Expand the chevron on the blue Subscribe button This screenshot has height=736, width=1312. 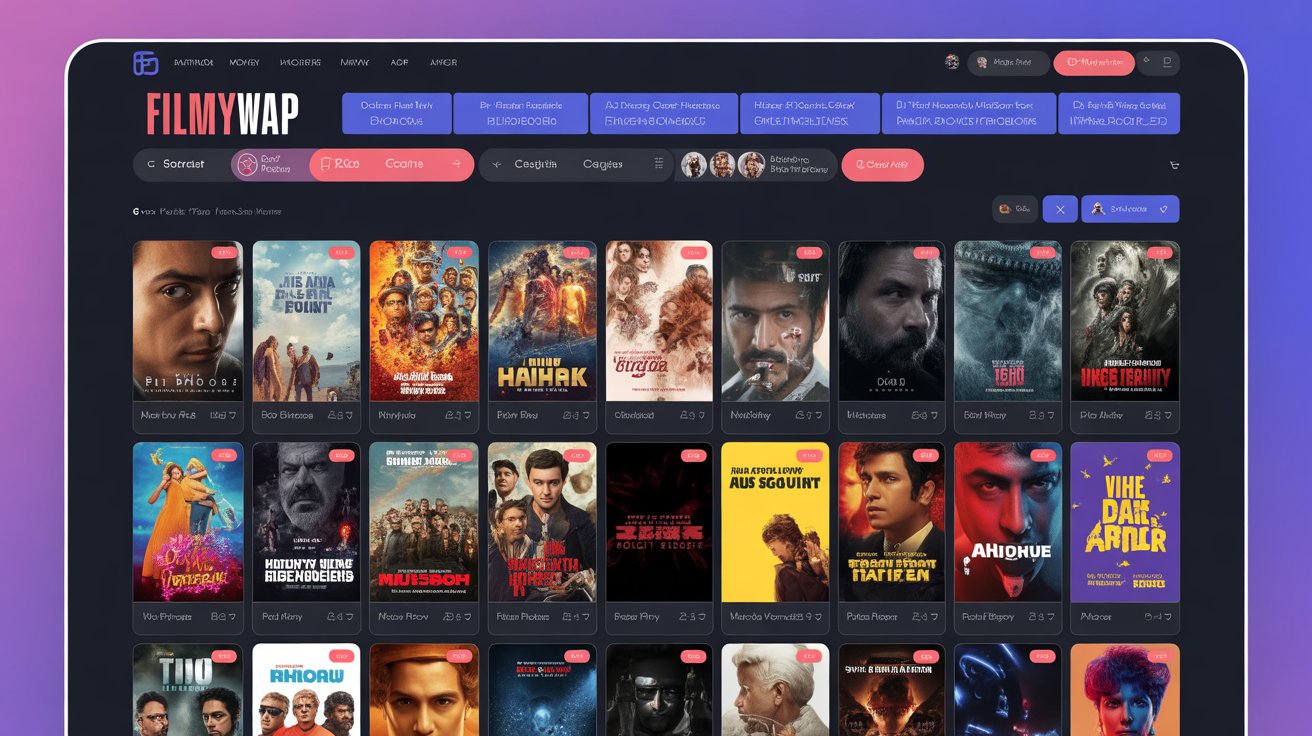(x=1163, y=209)
